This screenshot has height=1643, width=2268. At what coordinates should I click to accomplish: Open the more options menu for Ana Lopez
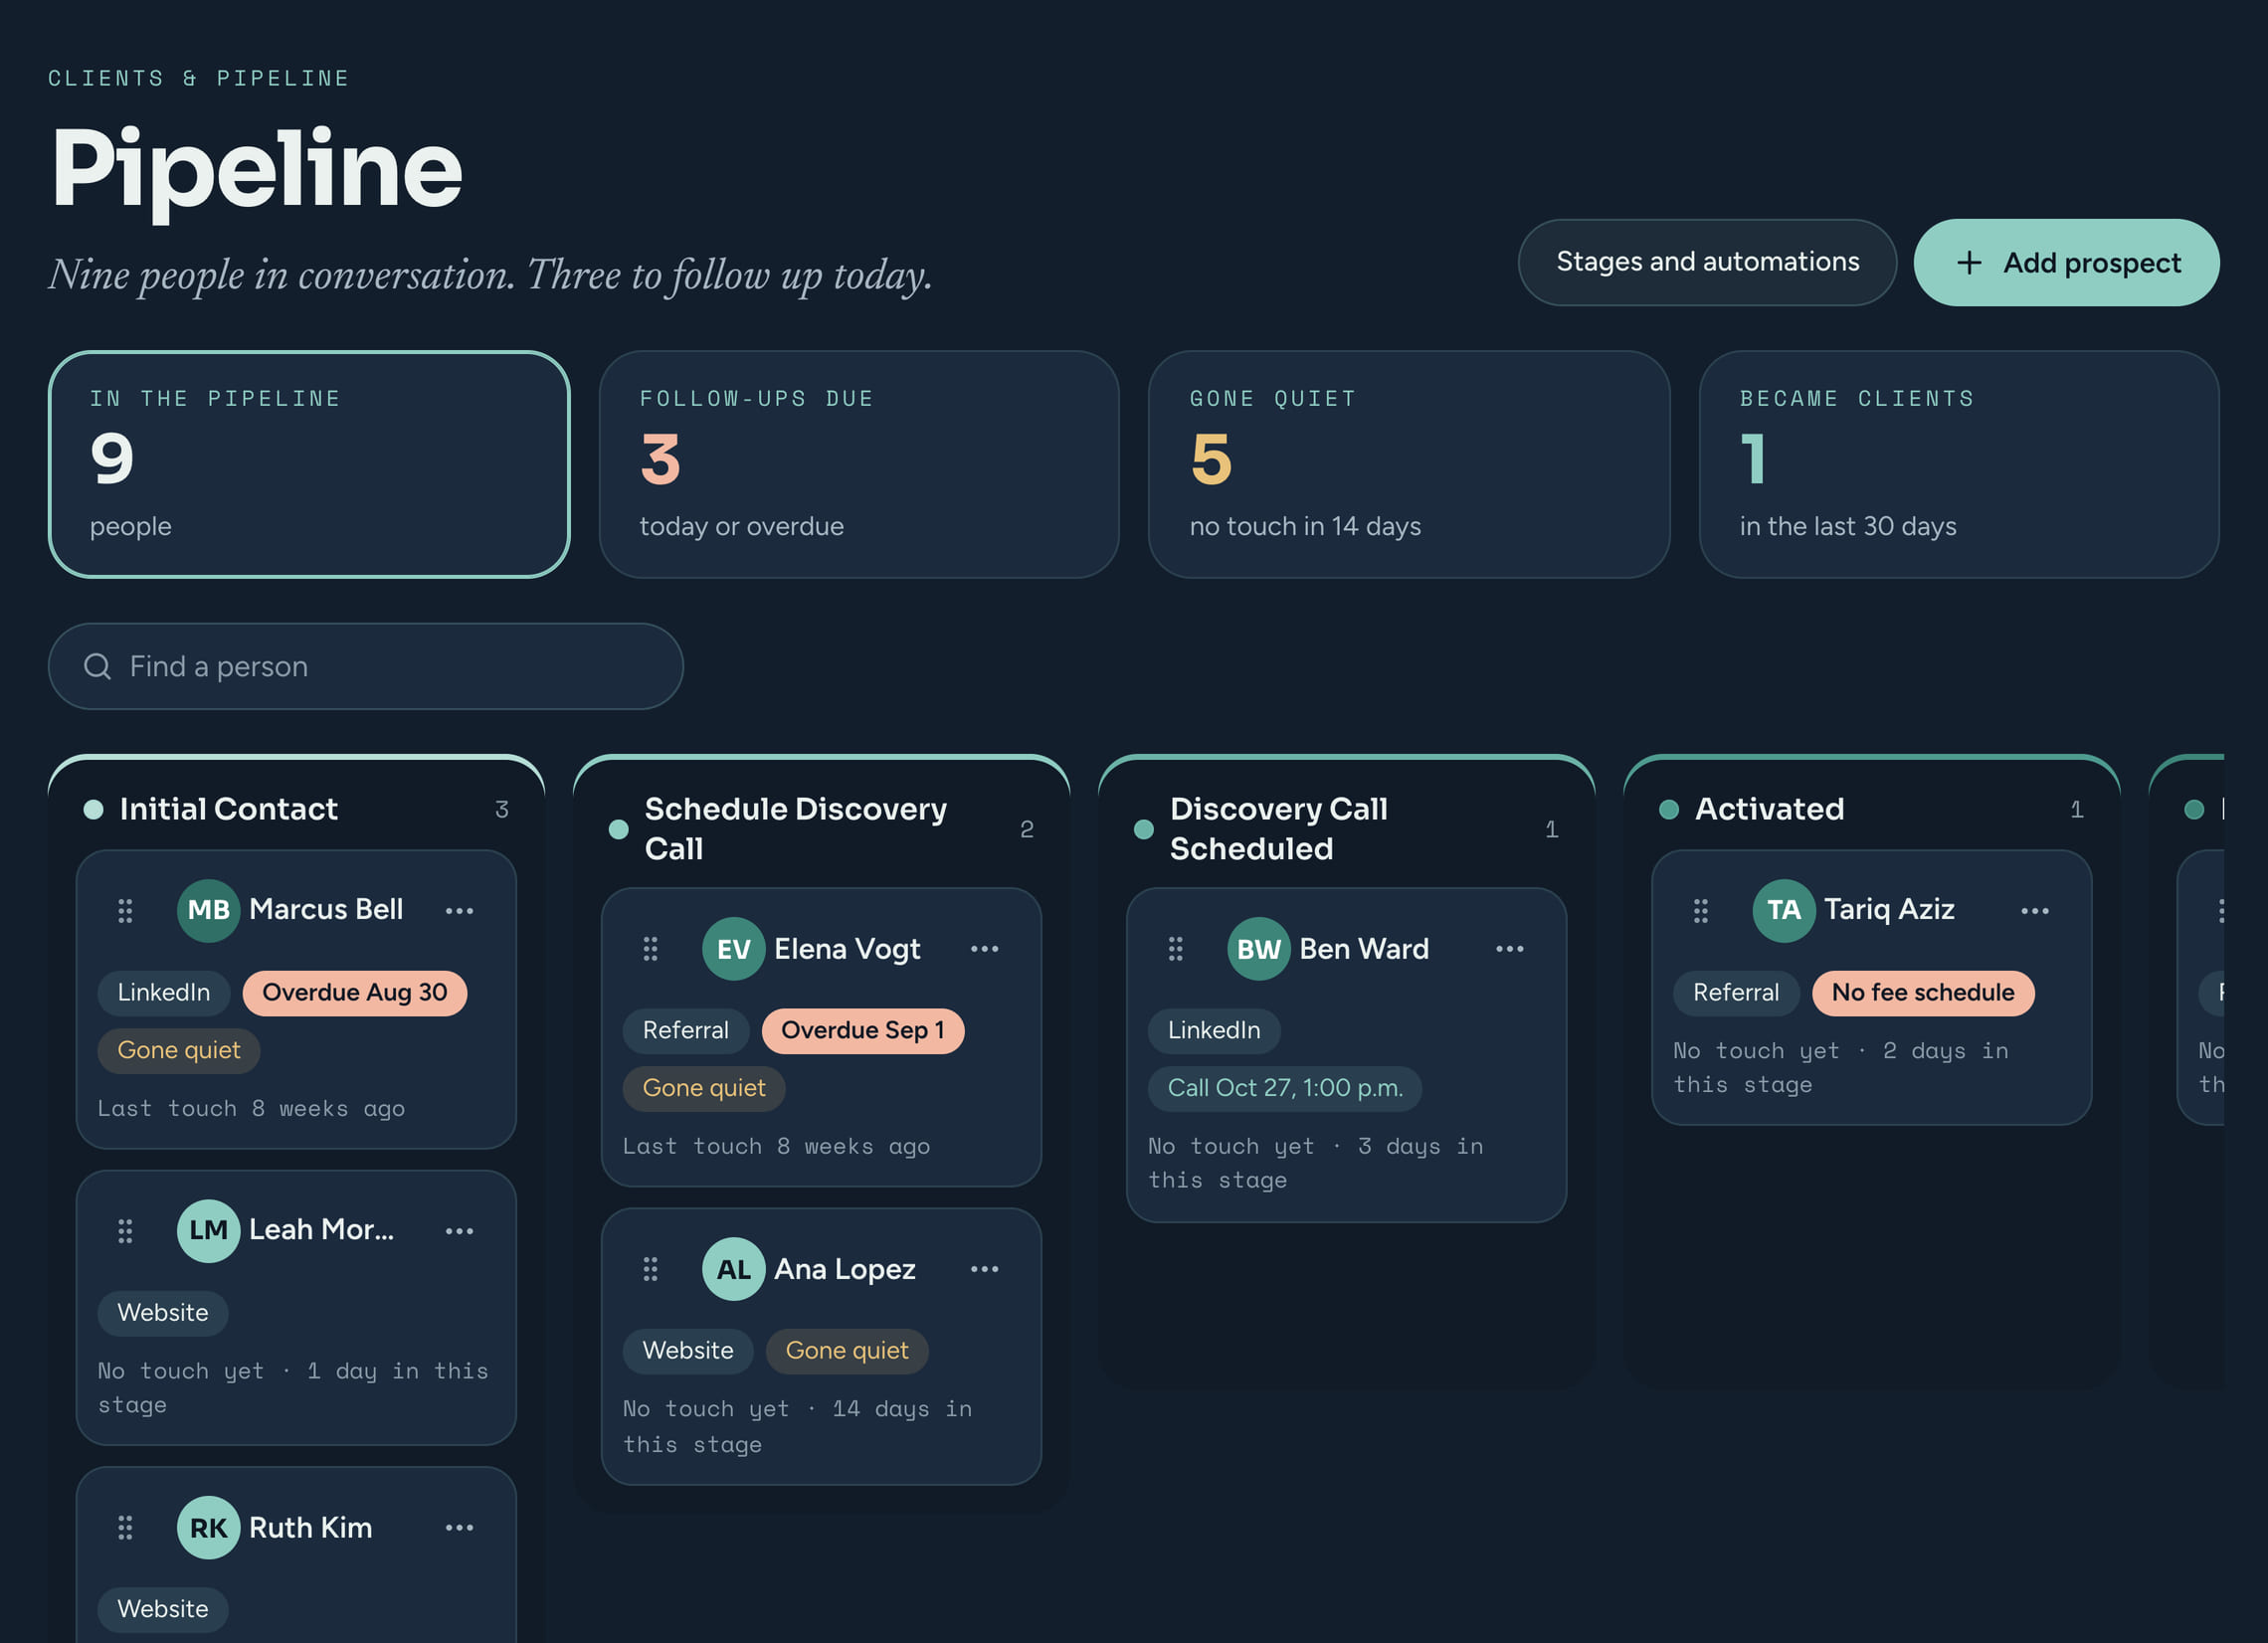pyautogui.click(x=984, y=1268)
